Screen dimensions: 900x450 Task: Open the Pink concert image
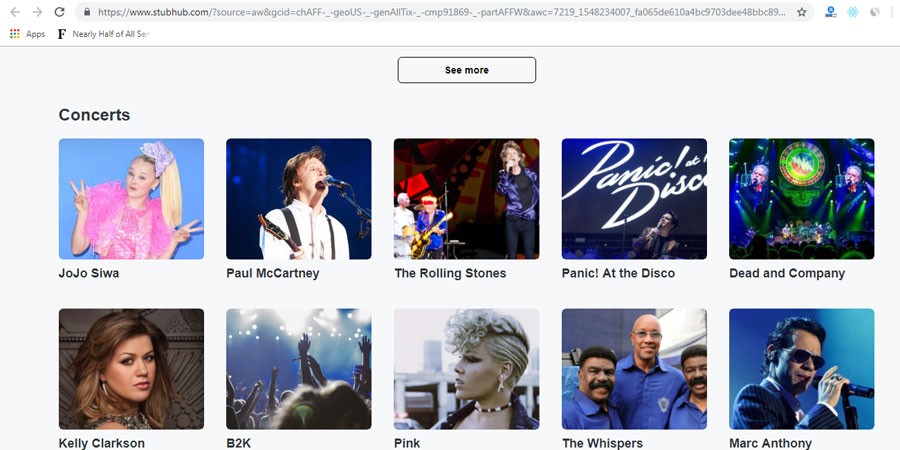point(466,368)
